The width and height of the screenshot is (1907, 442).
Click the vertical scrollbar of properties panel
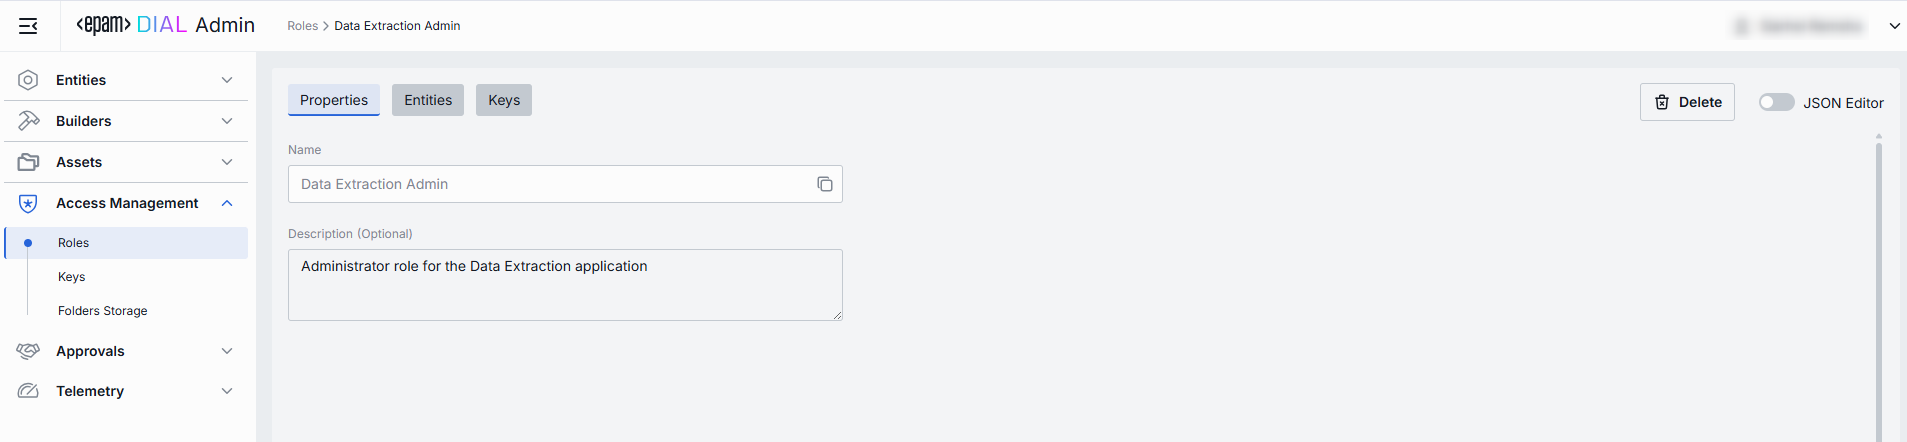(x=1879, y=290)
